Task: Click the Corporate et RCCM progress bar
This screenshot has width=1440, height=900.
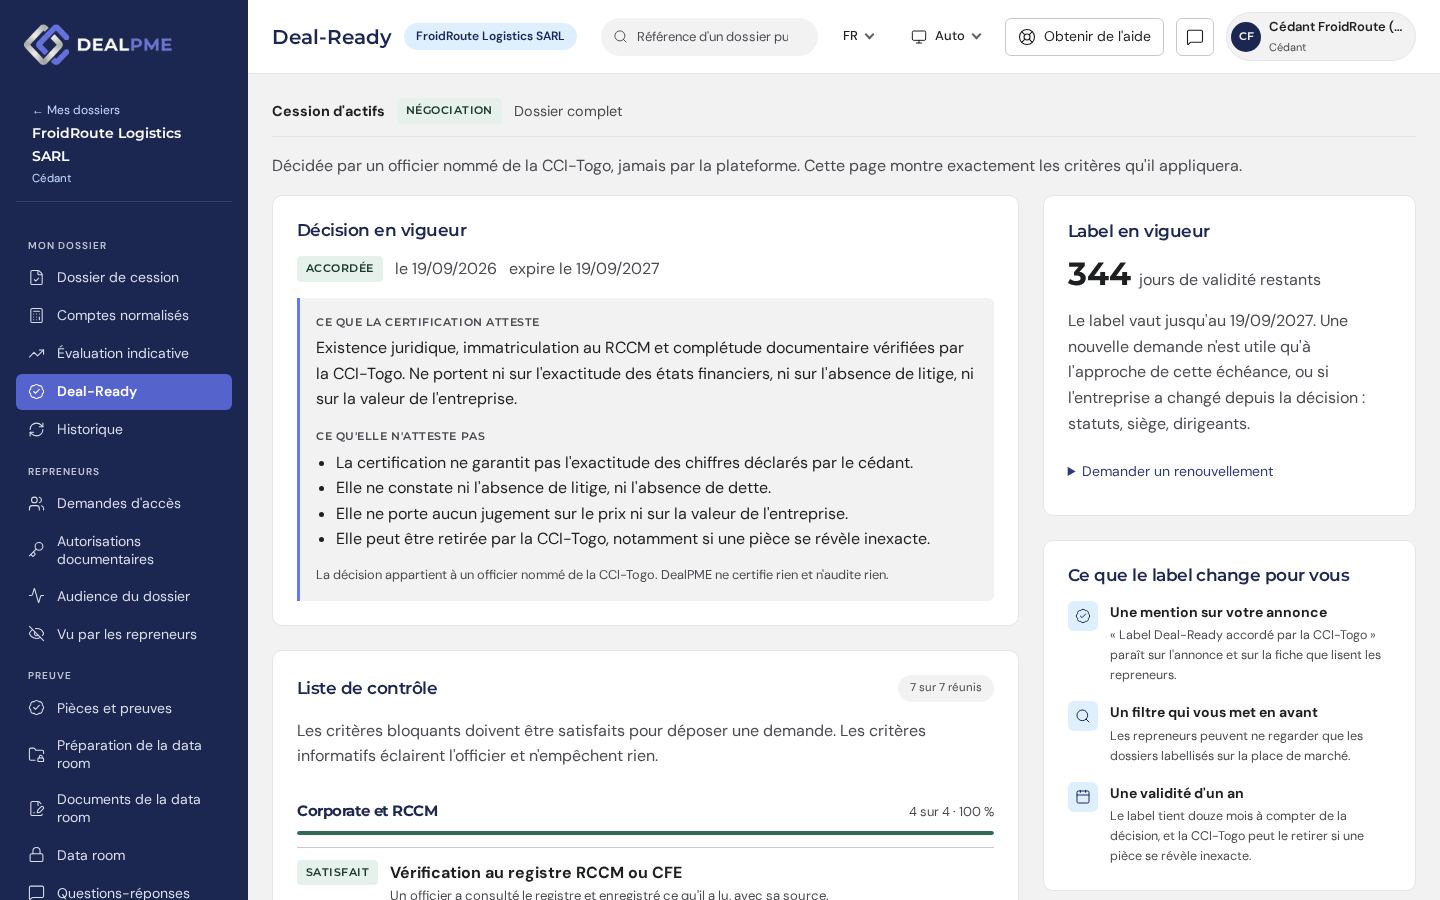Action: point(645,833)
